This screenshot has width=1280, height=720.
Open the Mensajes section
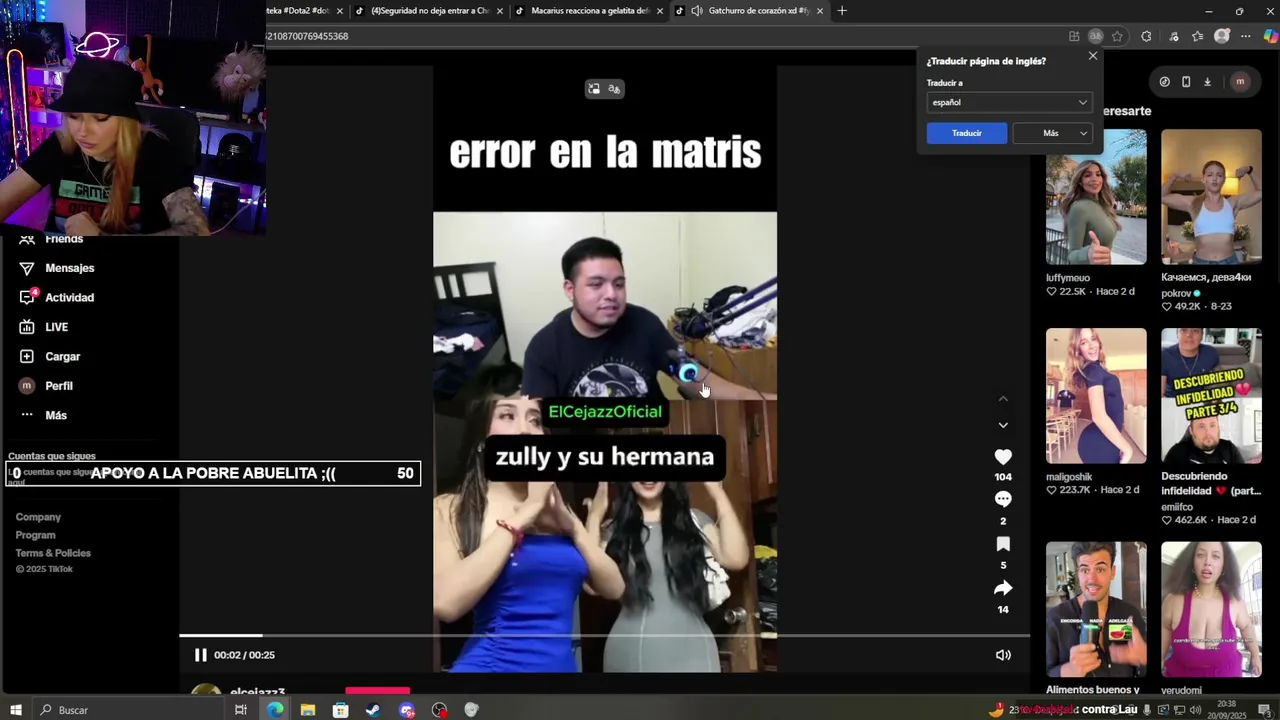(x=57, y=268)
